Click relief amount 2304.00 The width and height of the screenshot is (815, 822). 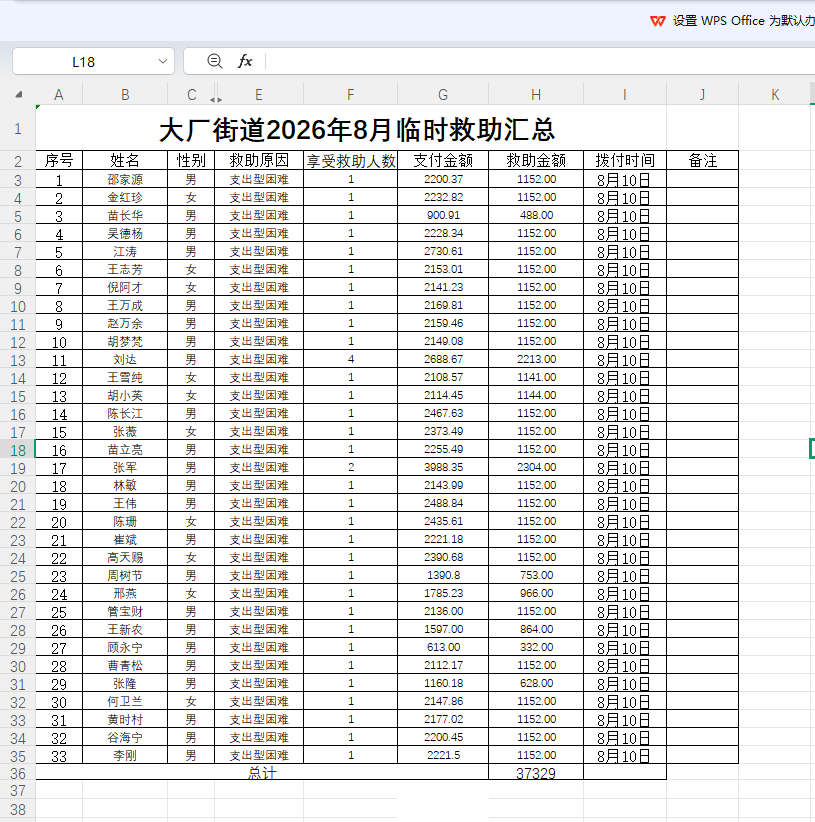click(x=536, y=468)
